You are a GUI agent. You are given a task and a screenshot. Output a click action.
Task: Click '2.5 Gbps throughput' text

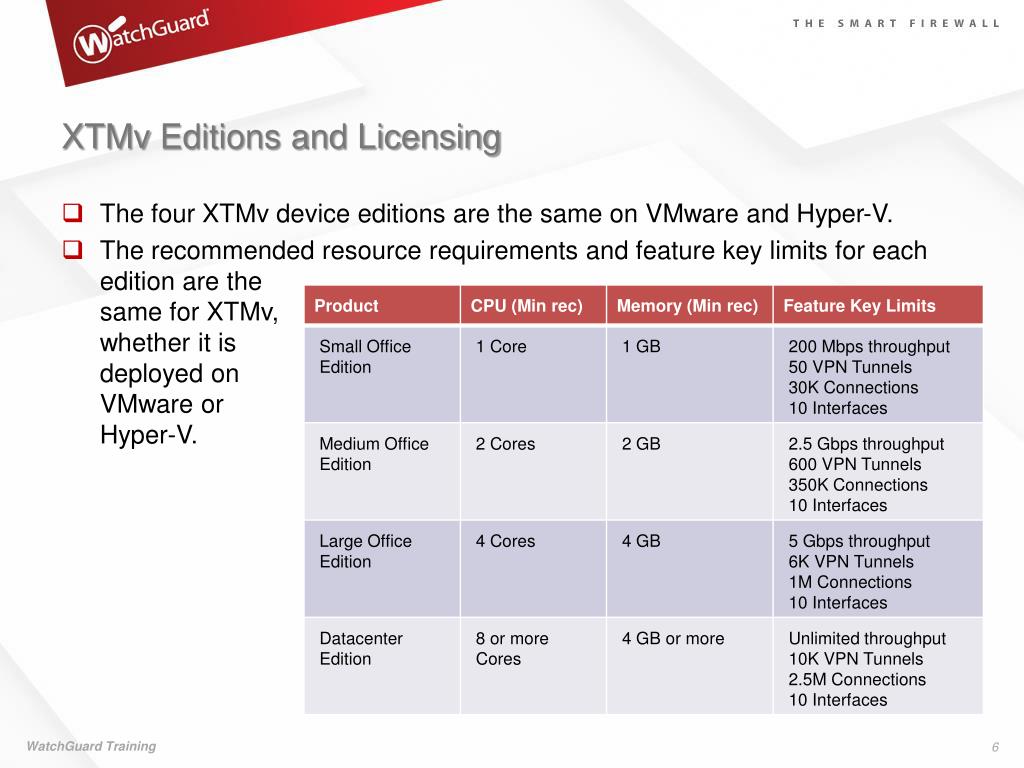point(866,444)
